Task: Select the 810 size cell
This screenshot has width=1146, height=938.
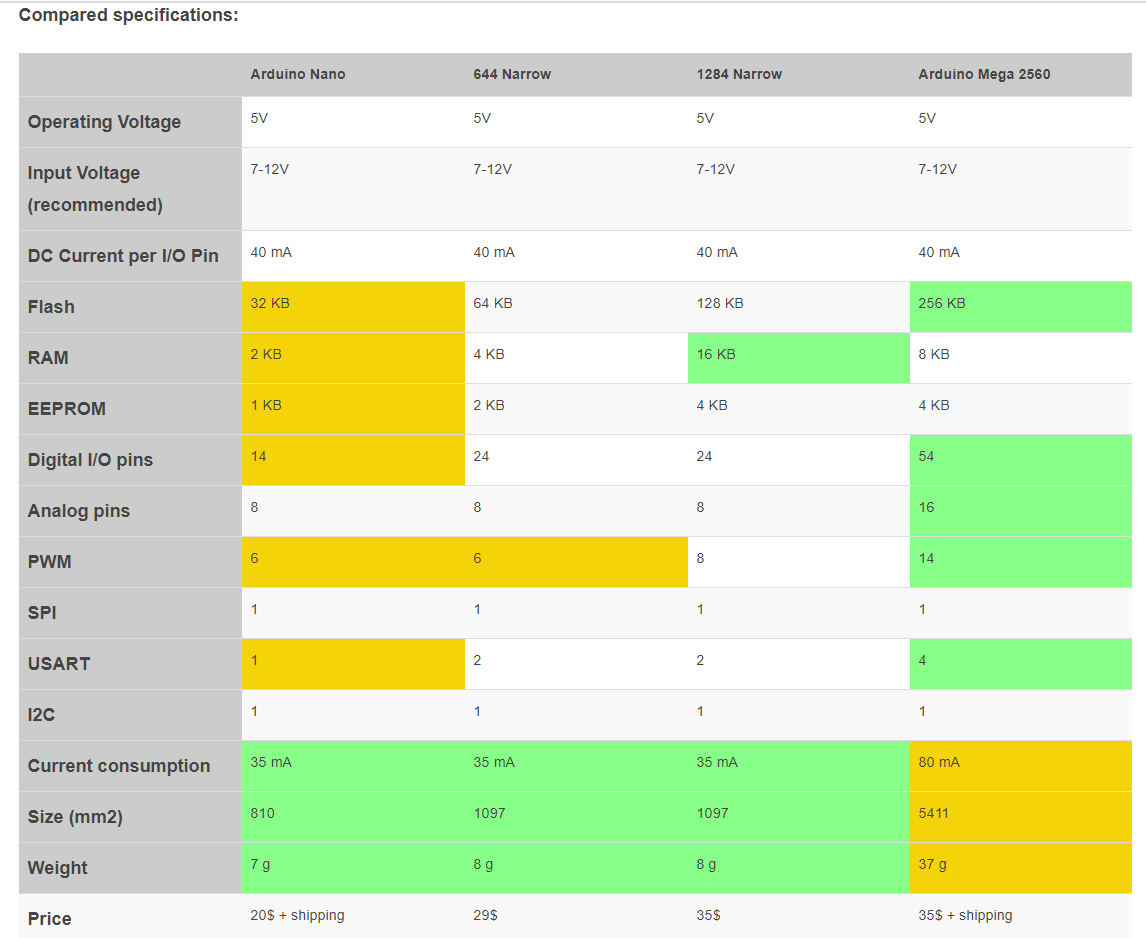Action: click(x=352, y=816)
